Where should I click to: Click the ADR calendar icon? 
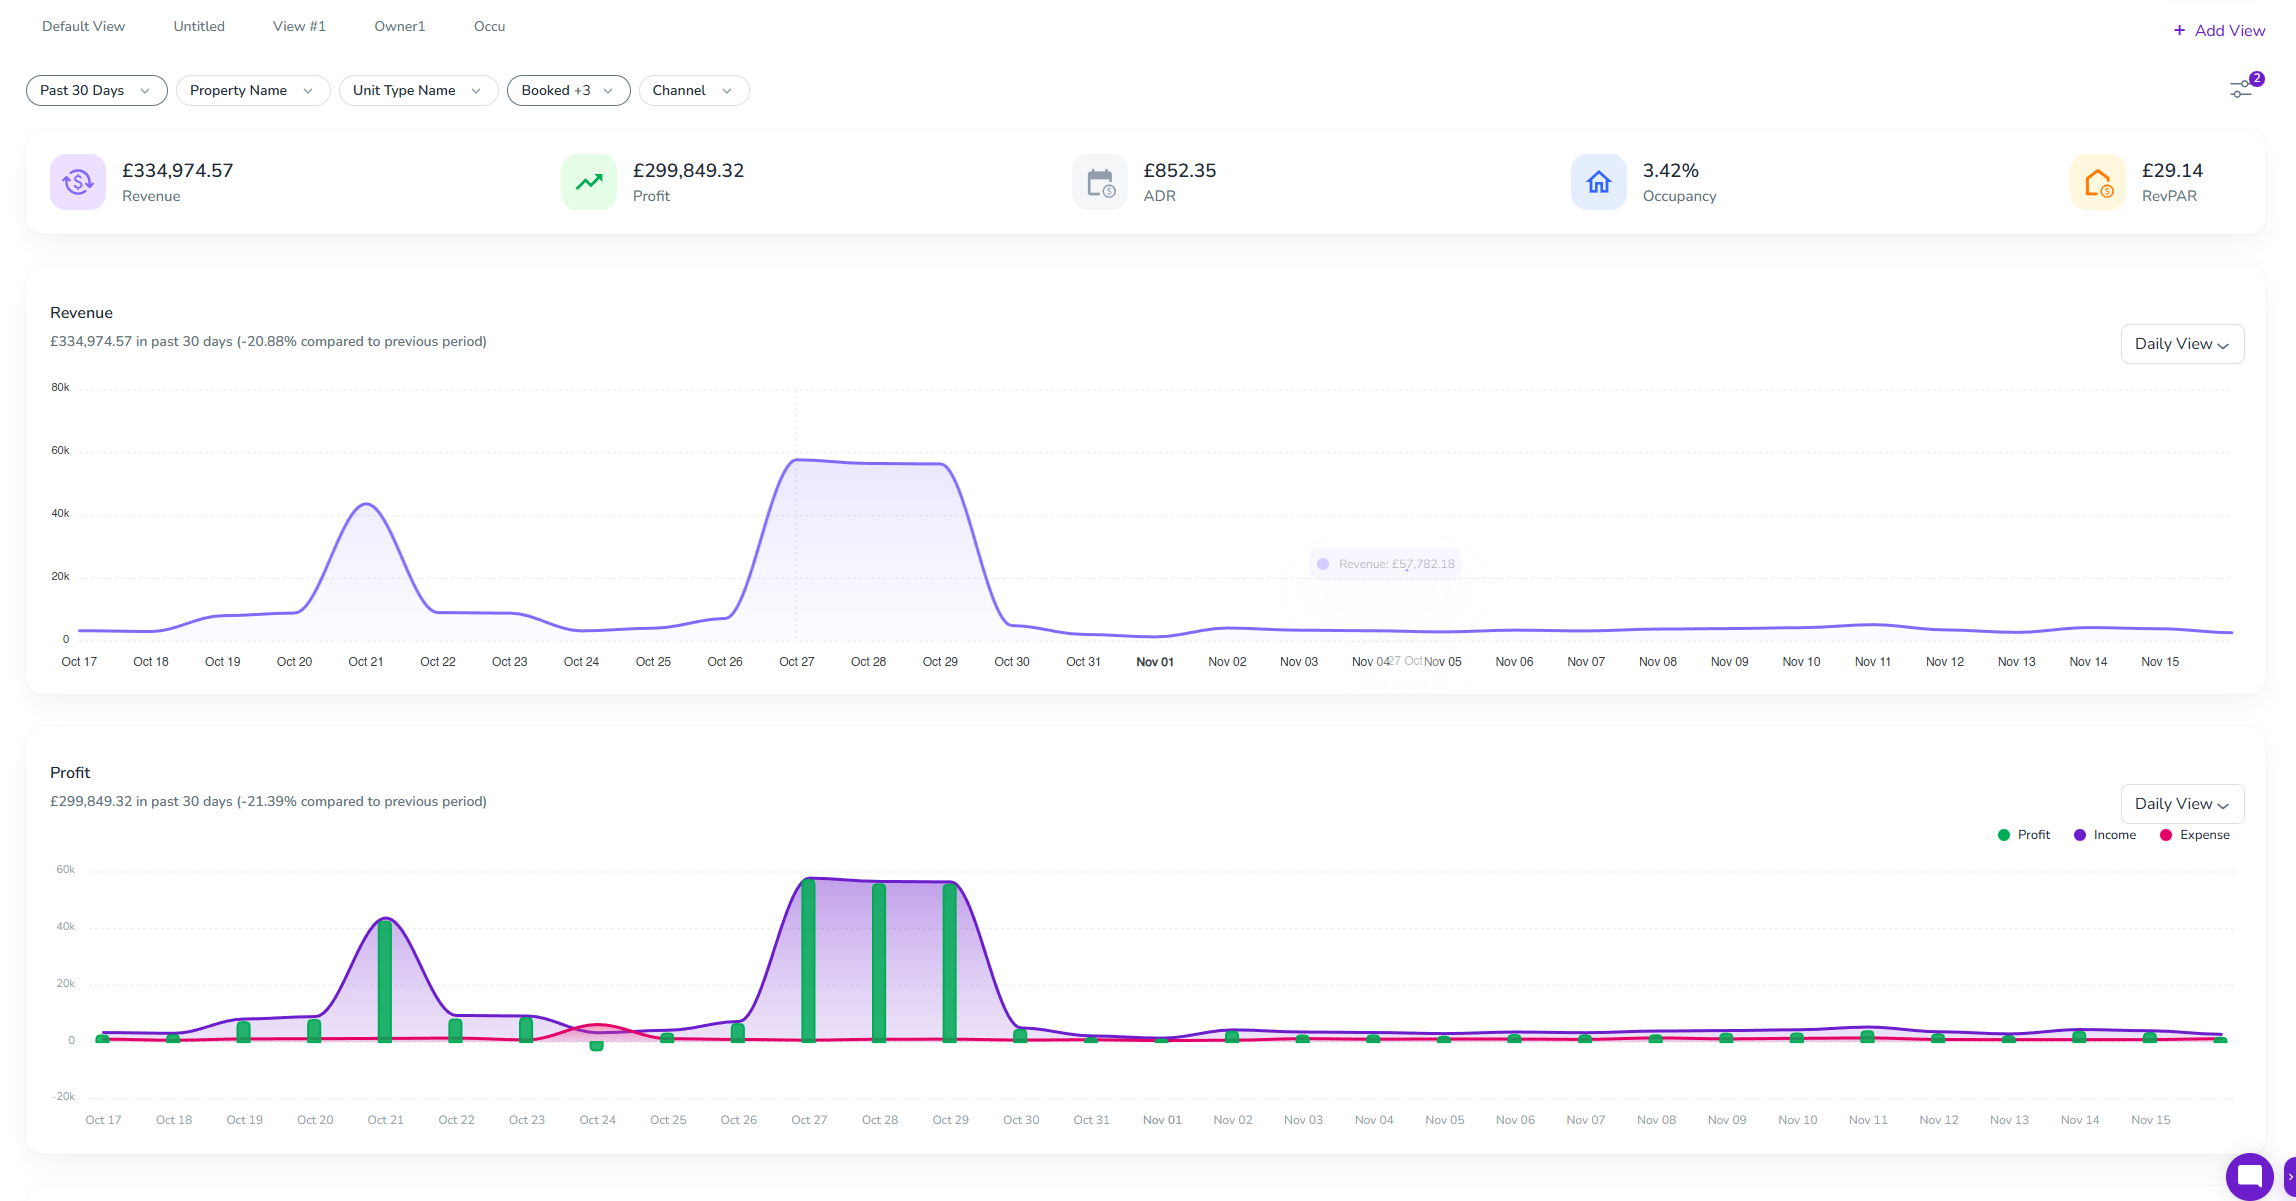[x=1100, y=182]
